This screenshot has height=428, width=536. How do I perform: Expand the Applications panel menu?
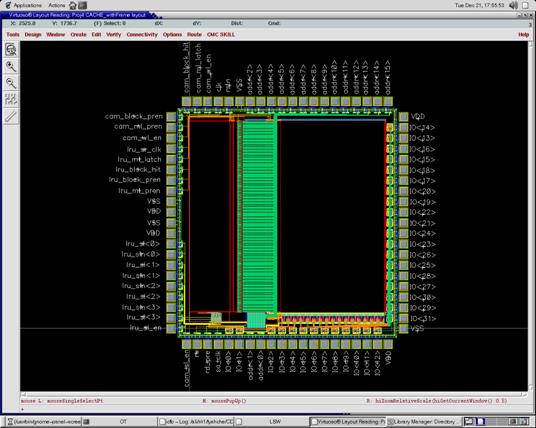(x=24, y=5)
